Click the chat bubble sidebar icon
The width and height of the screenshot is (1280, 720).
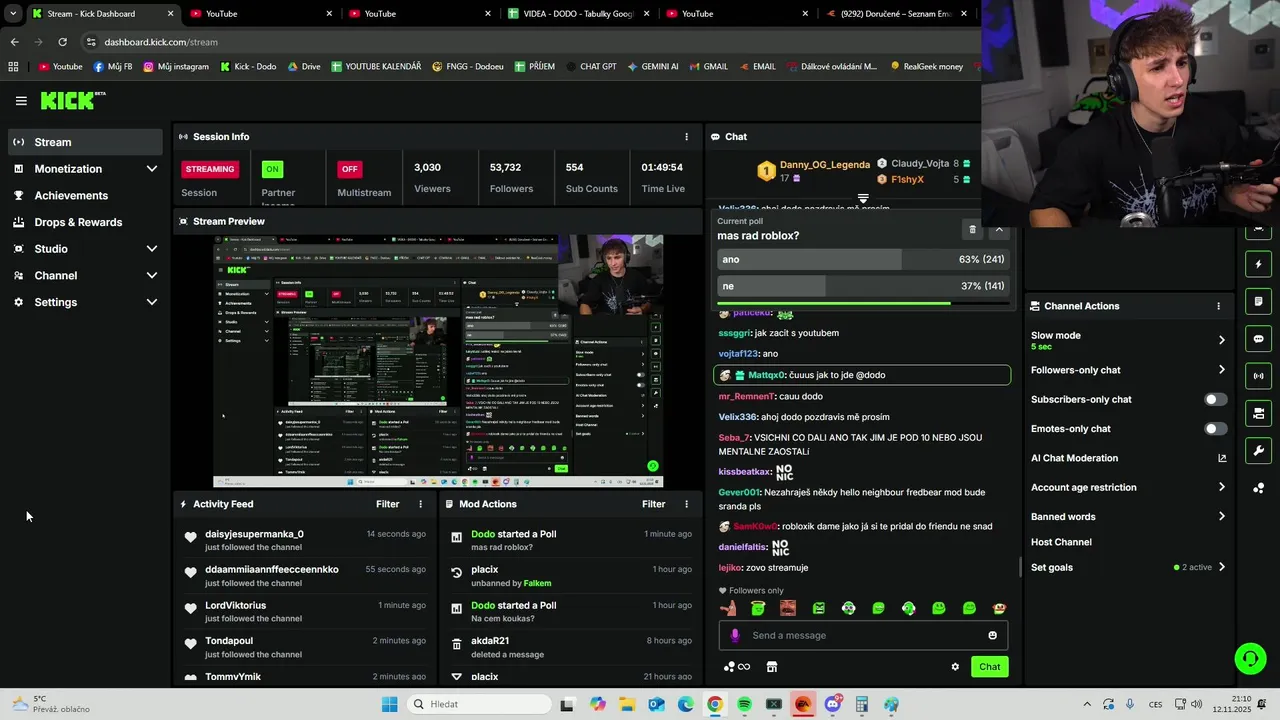1258,339
